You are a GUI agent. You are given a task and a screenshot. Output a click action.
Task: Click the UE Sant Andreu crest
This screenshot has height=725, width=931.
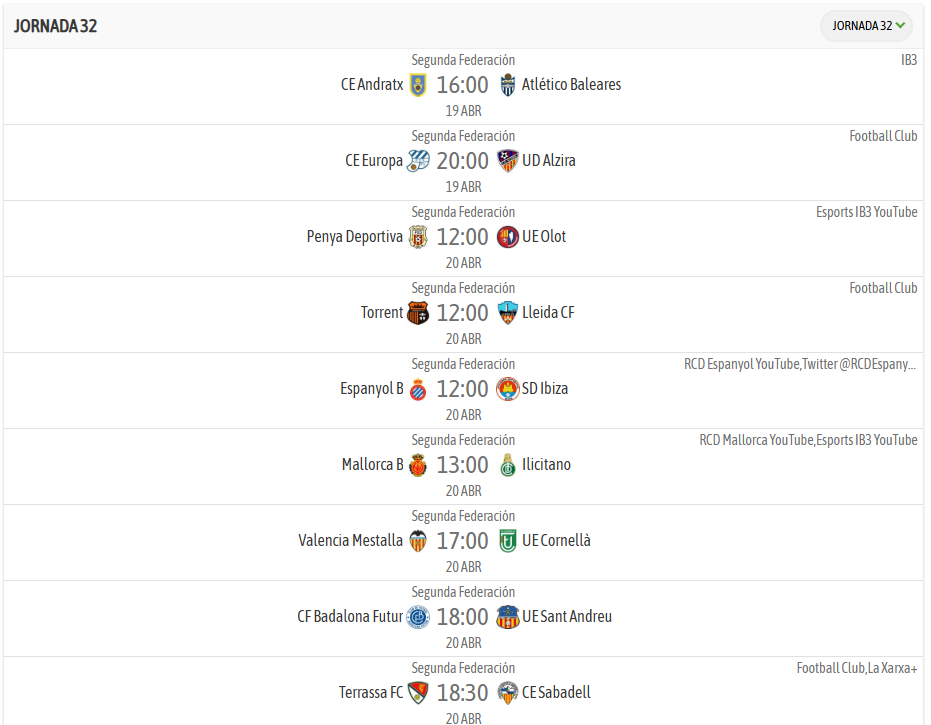[x=508, y=617]
